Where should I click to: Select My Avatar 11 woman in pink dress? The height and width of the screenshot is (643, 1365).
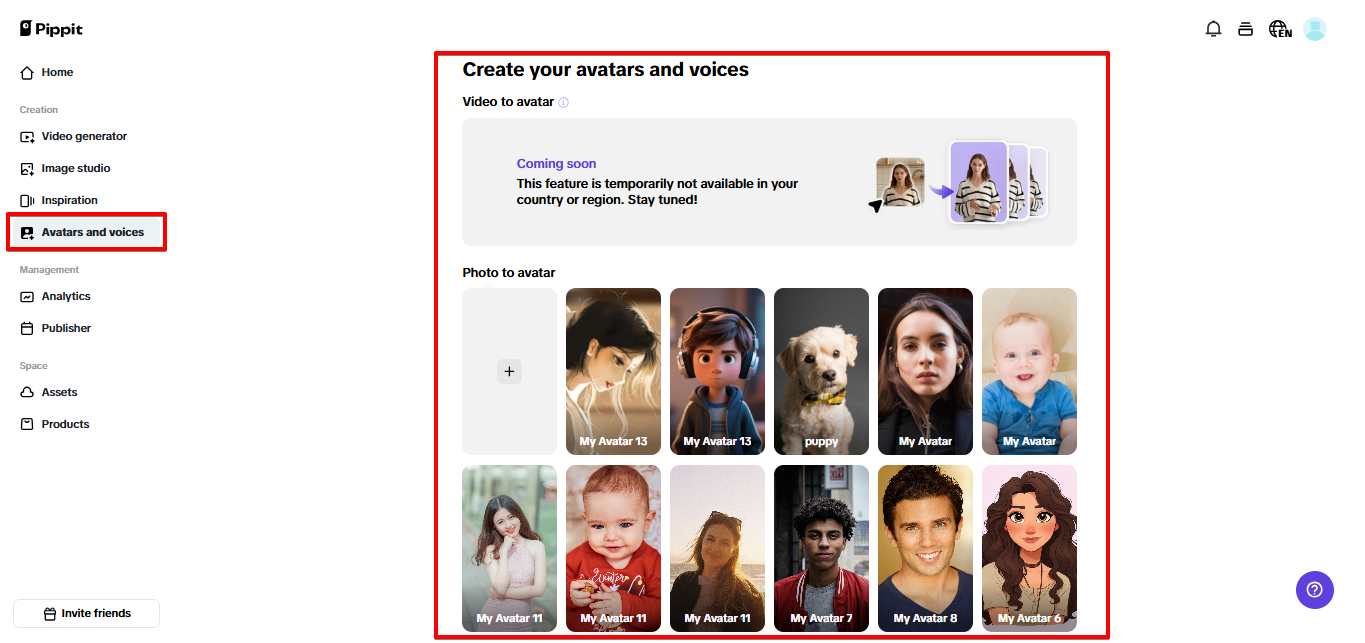click(x=509, y=548)
